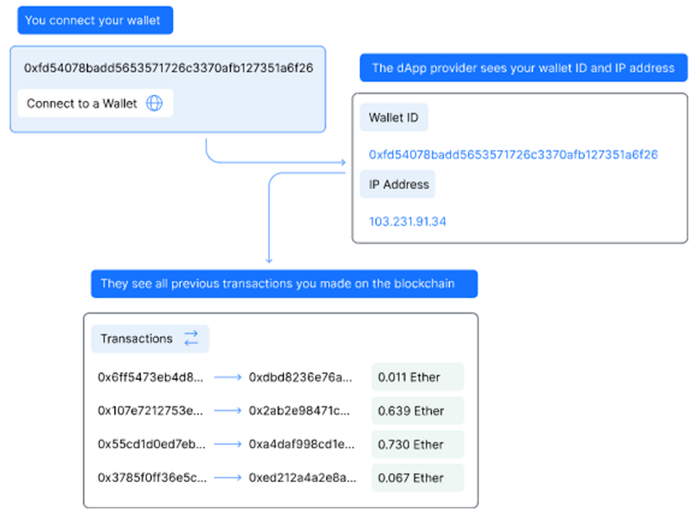The width and height of the screenshot is (700, 519).
Task: Click the arrow between 0x55cd1d0ed7eb and 0xa4daf998cd1e
Action: (228, 444)
